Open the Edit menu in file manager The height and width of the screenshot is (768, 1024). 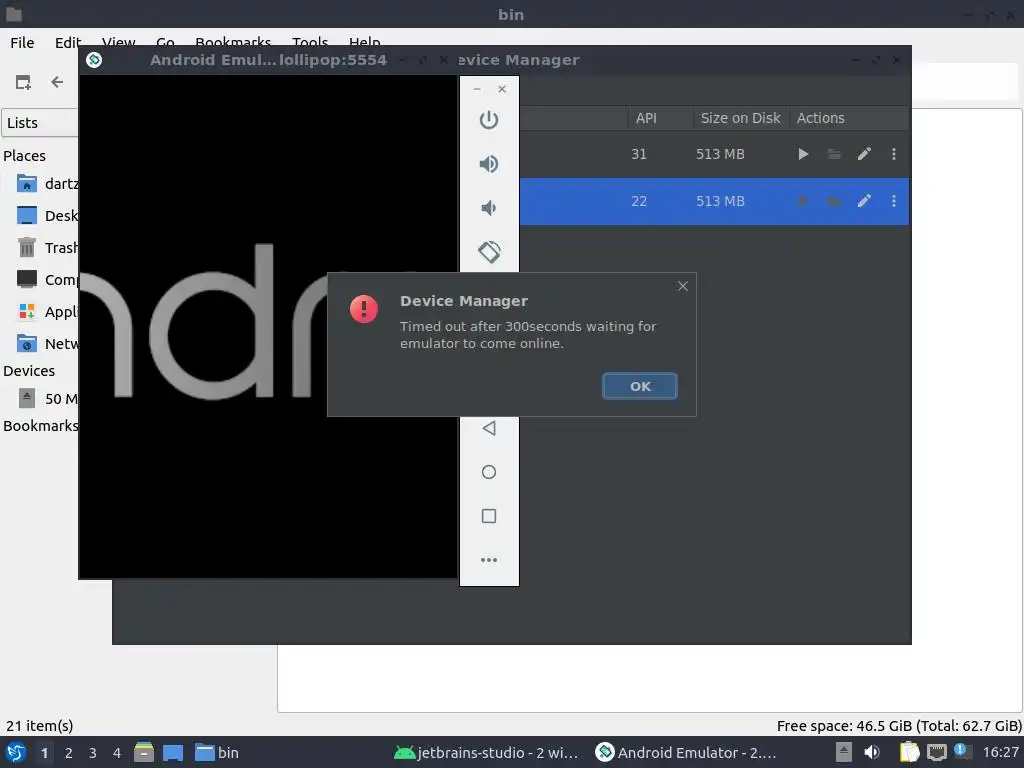(x=68, y=42)
